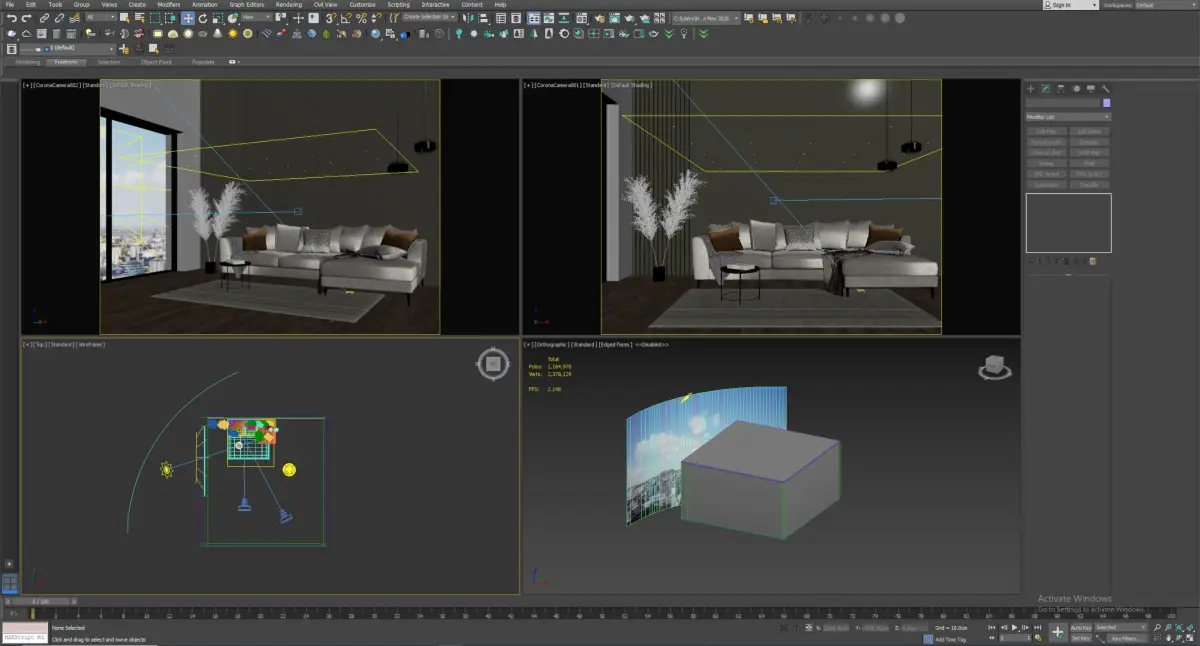
Task: Toggle the Percent Snap icon
Action: tap(361, 18)
